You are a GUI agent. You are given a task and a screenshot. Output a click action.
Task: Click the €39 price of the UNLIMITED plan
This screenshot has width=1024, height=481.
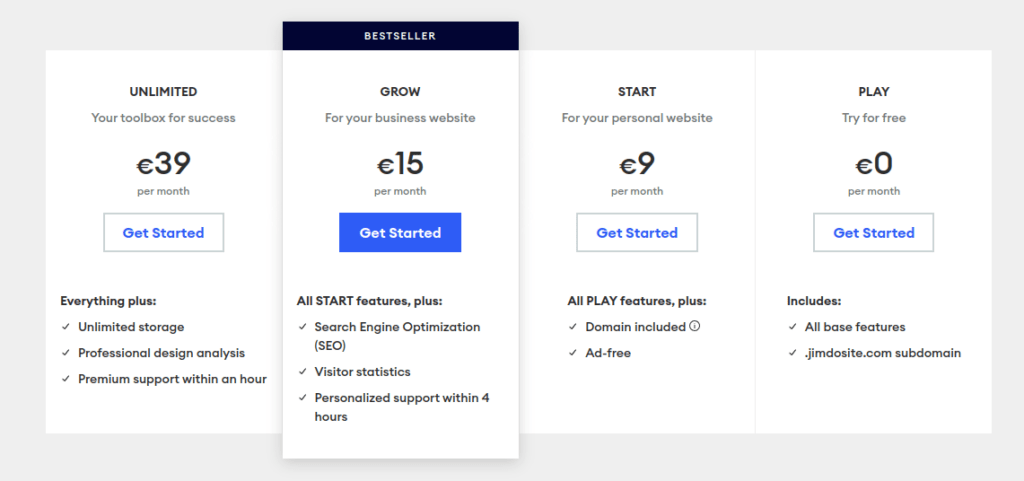pyautogui.click(x=163, y=164)
